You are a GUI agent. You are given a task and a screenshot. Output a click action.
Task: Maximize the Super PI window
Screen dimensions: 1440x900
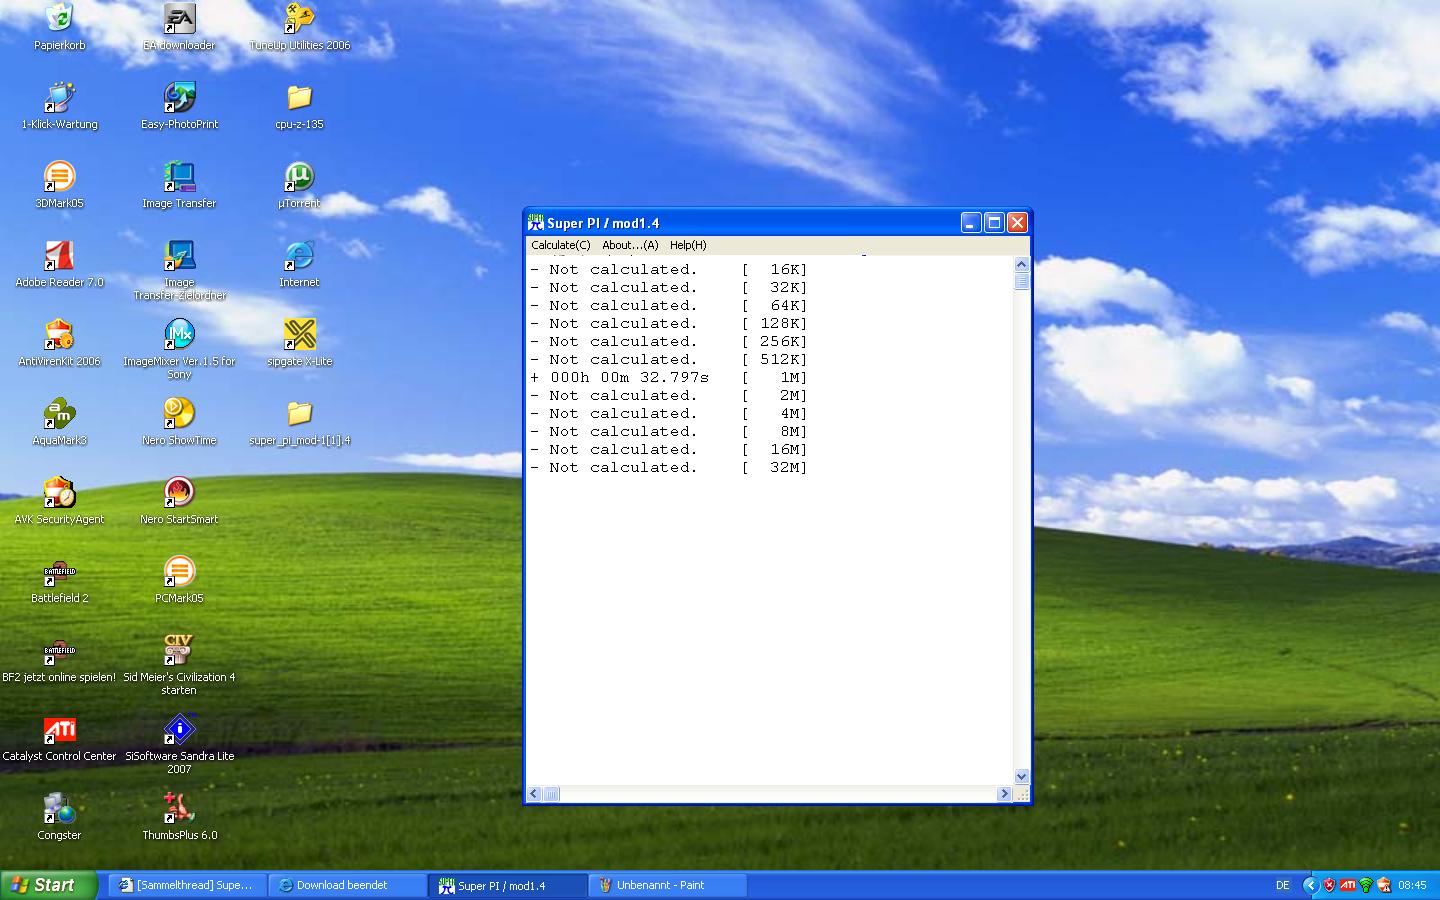[994, 222]
